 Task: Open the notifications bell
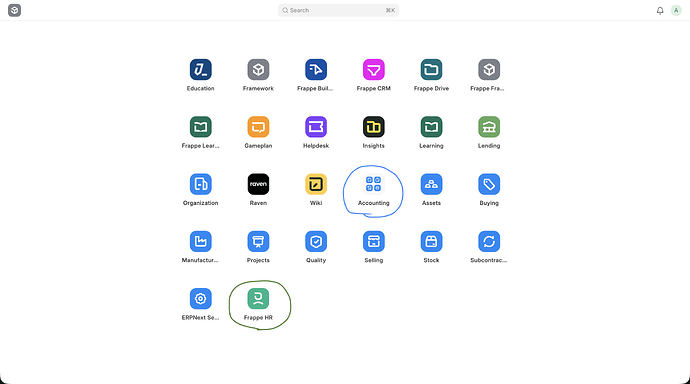pyautogui.click(x=660, y=11)
